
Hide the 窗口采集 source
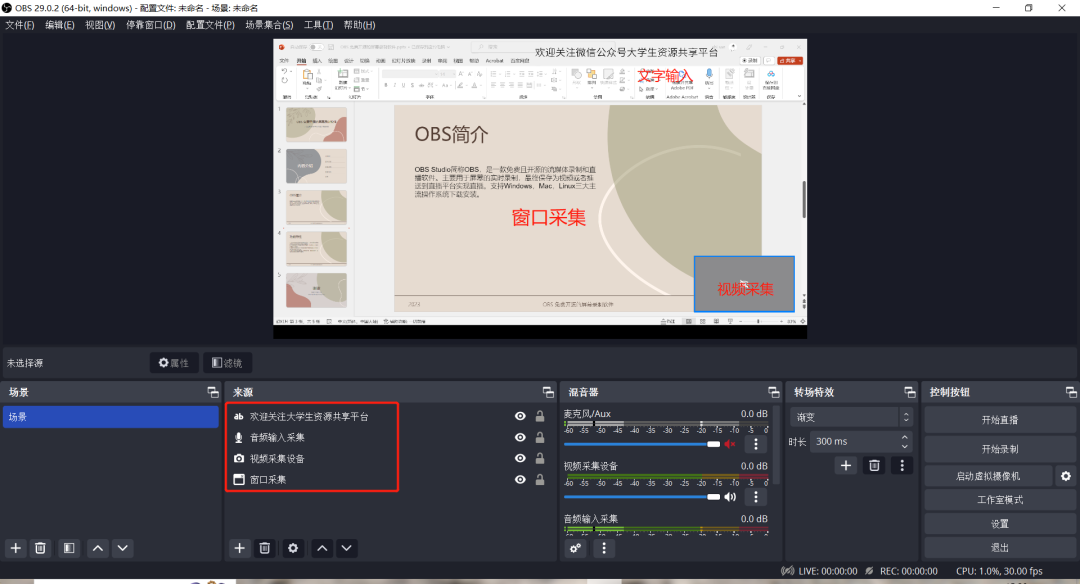tap(520, 479)
